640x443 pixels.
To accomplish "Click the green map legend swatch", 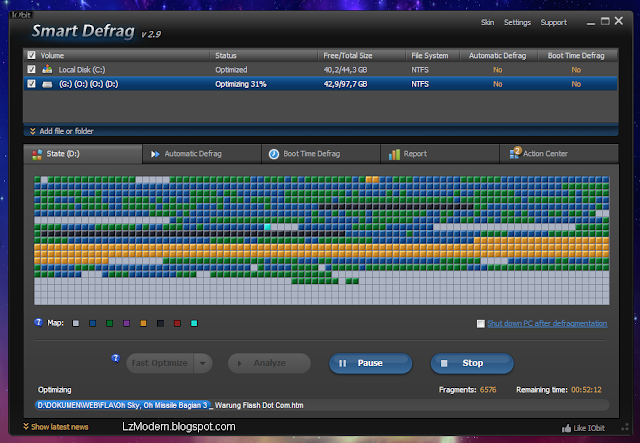I will (109, 323).
